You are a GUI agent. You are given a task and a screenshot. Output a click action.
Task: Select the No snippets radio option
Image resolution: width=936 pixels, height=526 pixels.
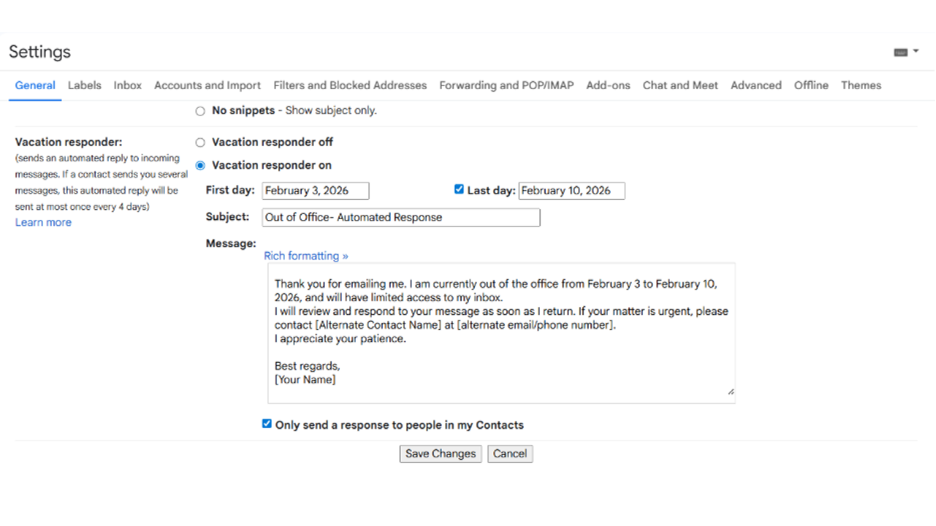[200, 111]
